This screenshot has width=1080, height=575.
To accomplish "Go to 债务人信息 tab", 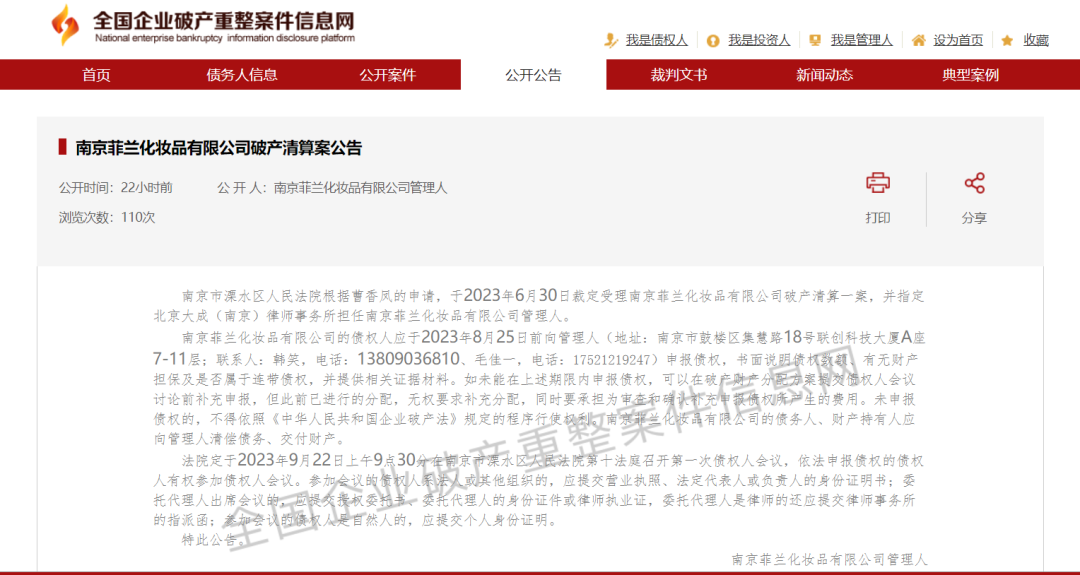I will [x=242, y=75].
